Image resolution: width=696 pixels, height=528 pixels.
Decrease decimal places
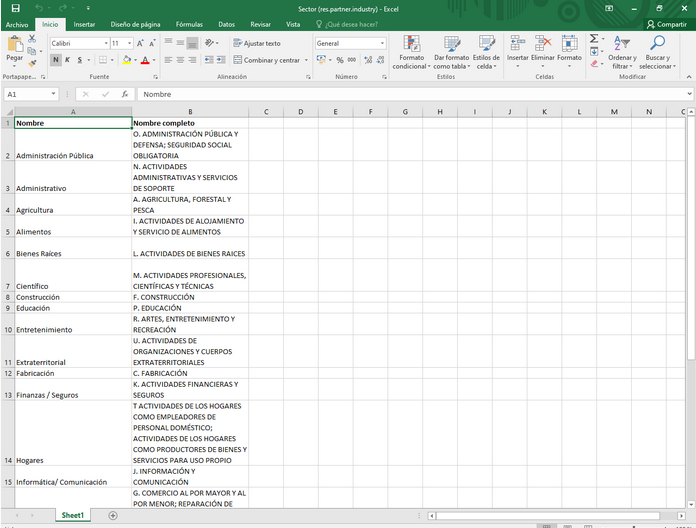coord(380,60)
